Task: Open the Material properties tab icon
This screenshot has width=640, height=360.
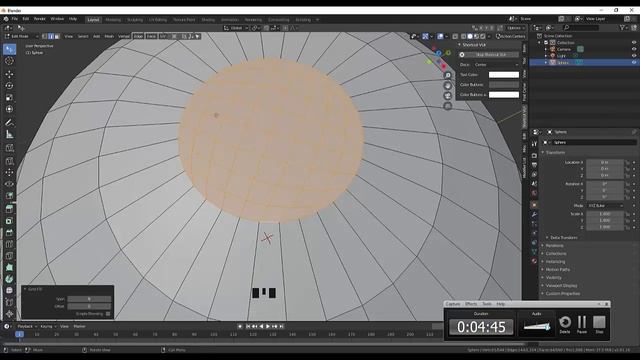Action: tap(534, 261)
